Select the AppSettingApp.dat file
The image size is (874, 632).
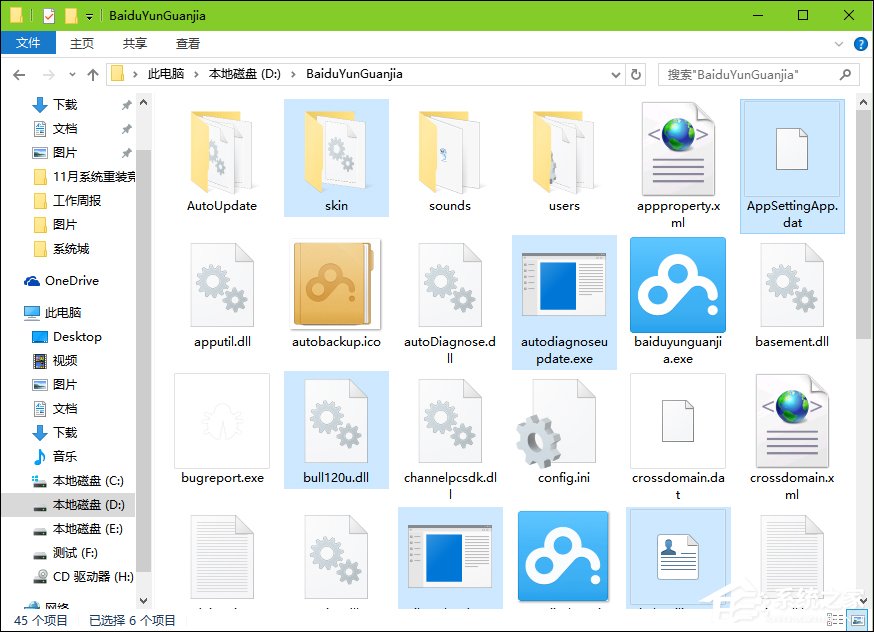(x=791, y=150)
